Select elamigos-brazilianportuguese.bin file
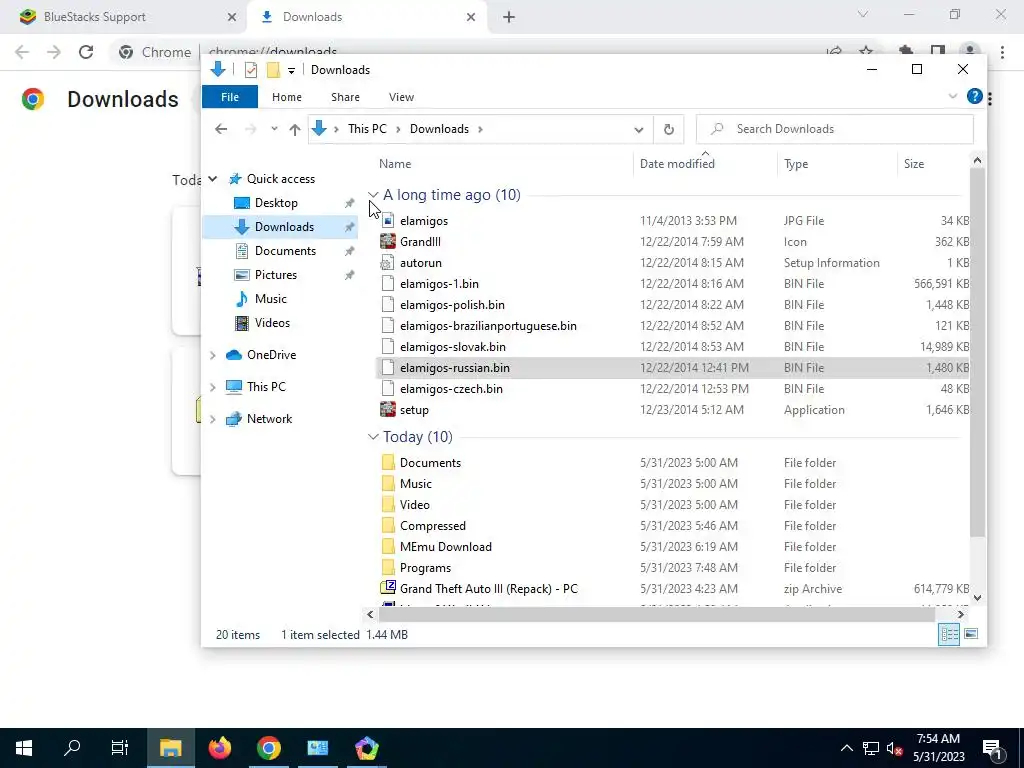Image resolution: width=1024 pixels, height=768 pixels. pyautogui.click(x=488, y=325)
